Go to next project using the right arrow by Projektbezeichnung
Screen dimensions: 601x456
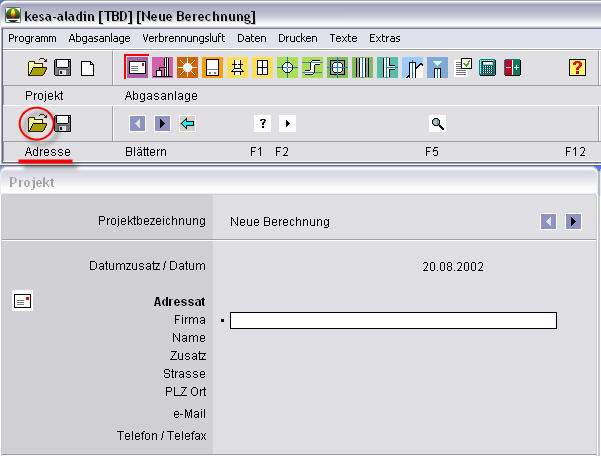(x=573, y=221)
